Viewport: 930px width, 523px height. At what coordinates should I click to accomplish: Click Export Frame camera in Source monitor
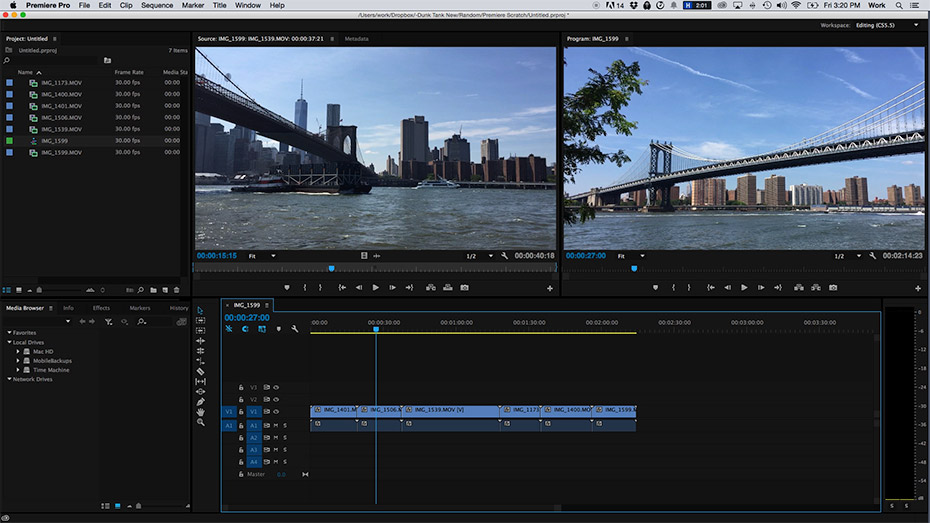[x=464, y=288]
